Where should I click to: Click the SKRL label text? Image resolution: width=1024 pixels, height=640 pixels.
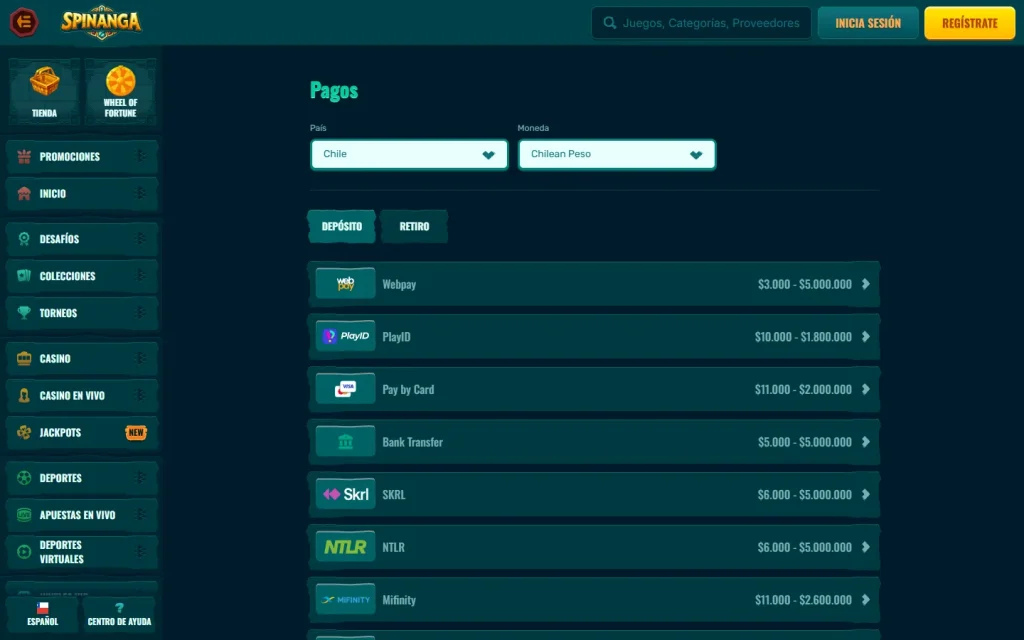pyautogui.click(x=394, y=494)
